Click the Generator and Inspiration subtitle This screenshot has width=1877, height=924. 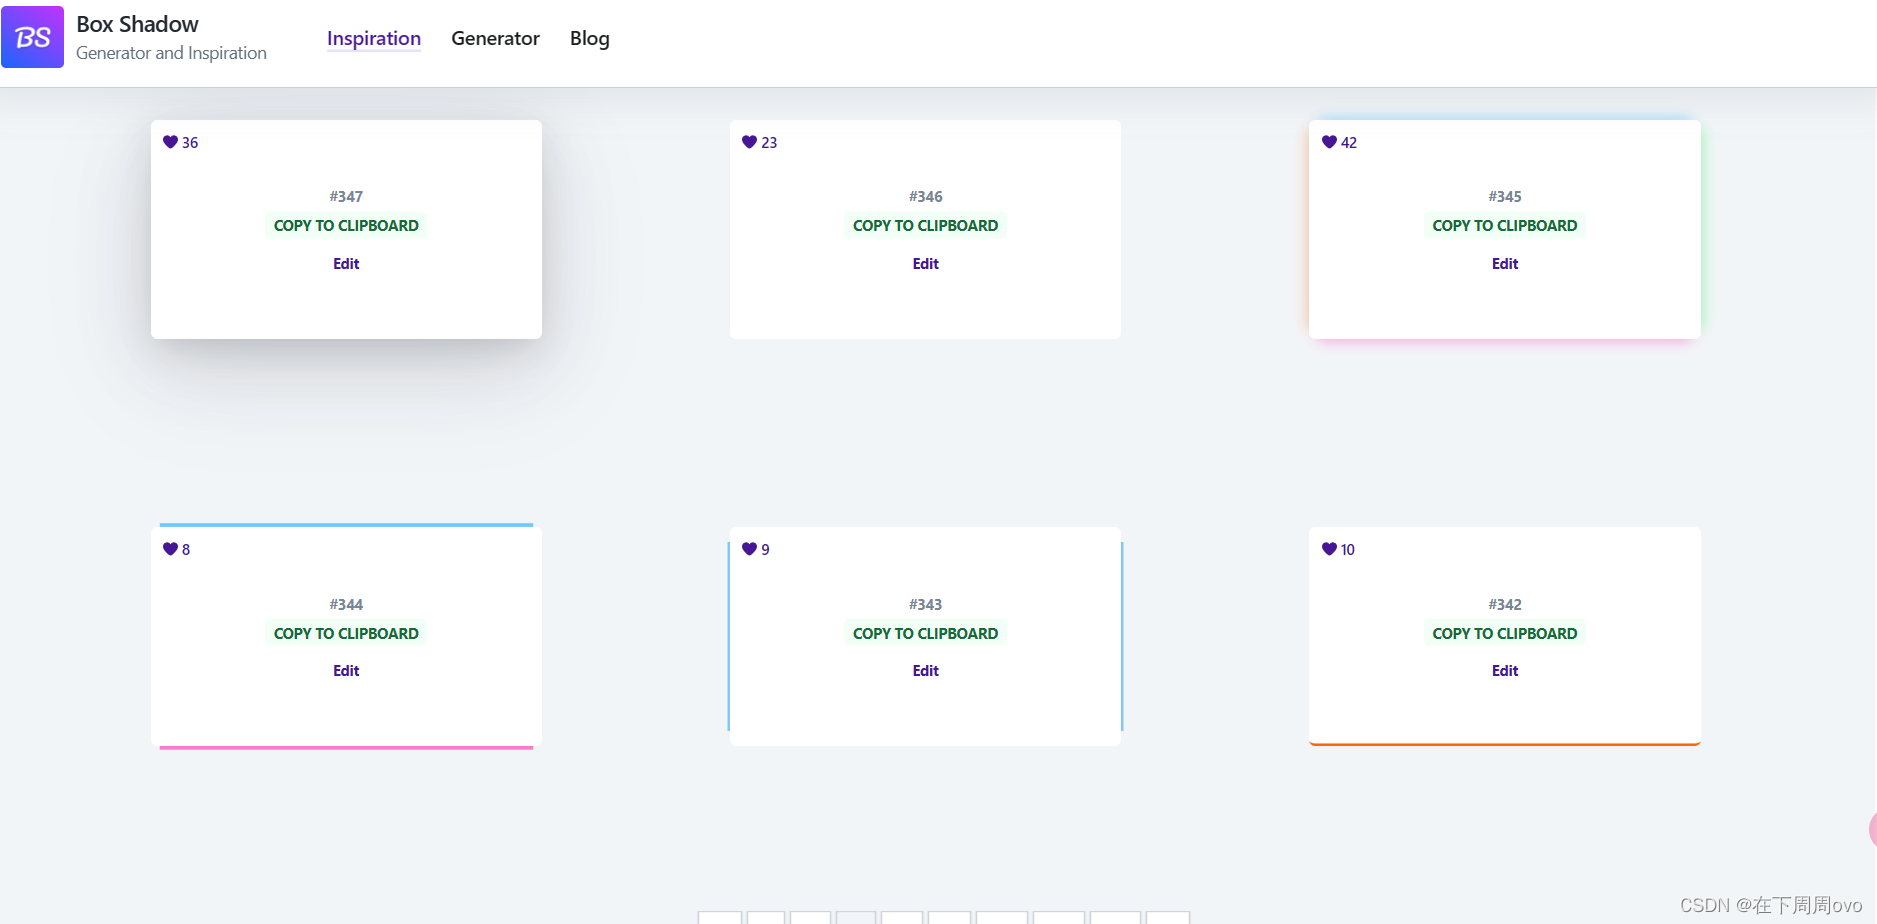171,53
